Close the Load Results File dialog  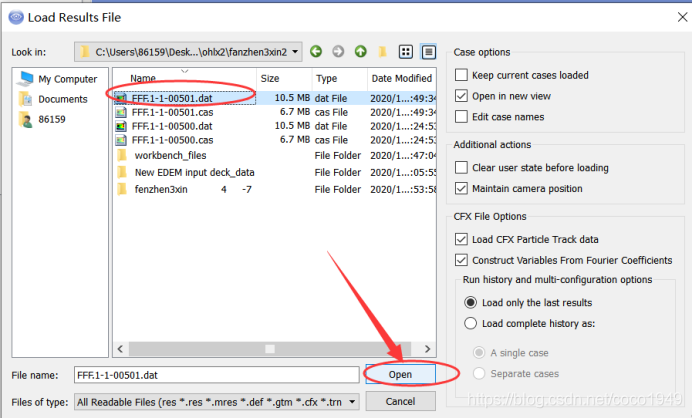[x=682, y=17]
